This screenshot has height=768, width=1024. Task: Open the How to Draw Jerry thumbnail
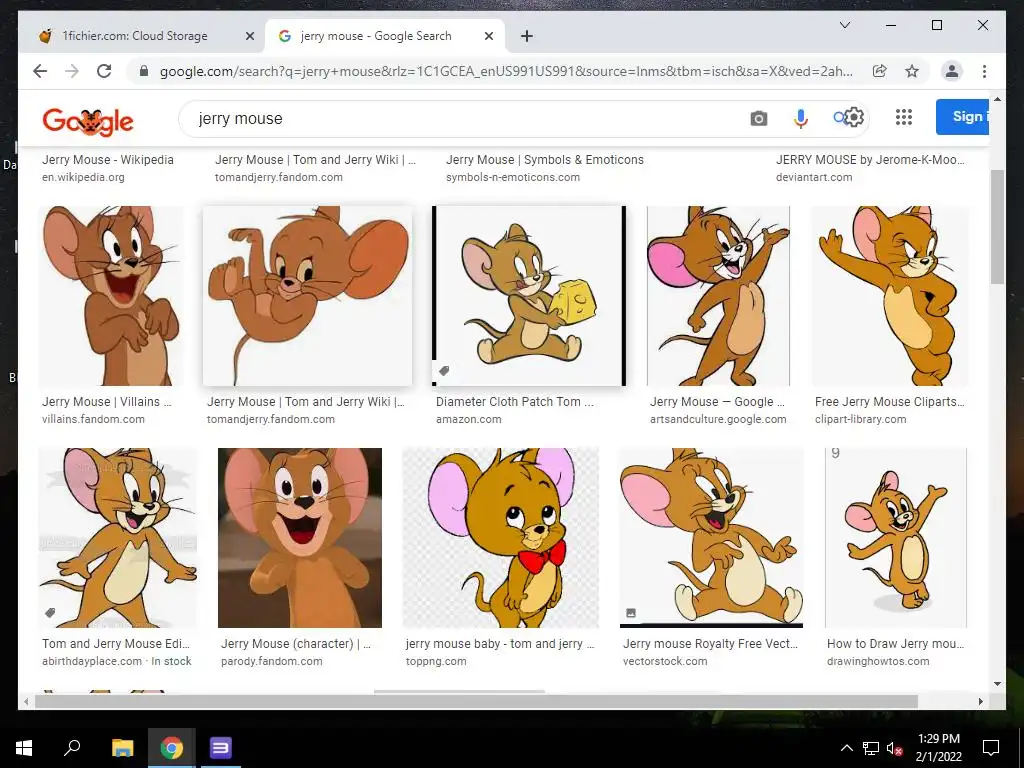coord(895,537)
